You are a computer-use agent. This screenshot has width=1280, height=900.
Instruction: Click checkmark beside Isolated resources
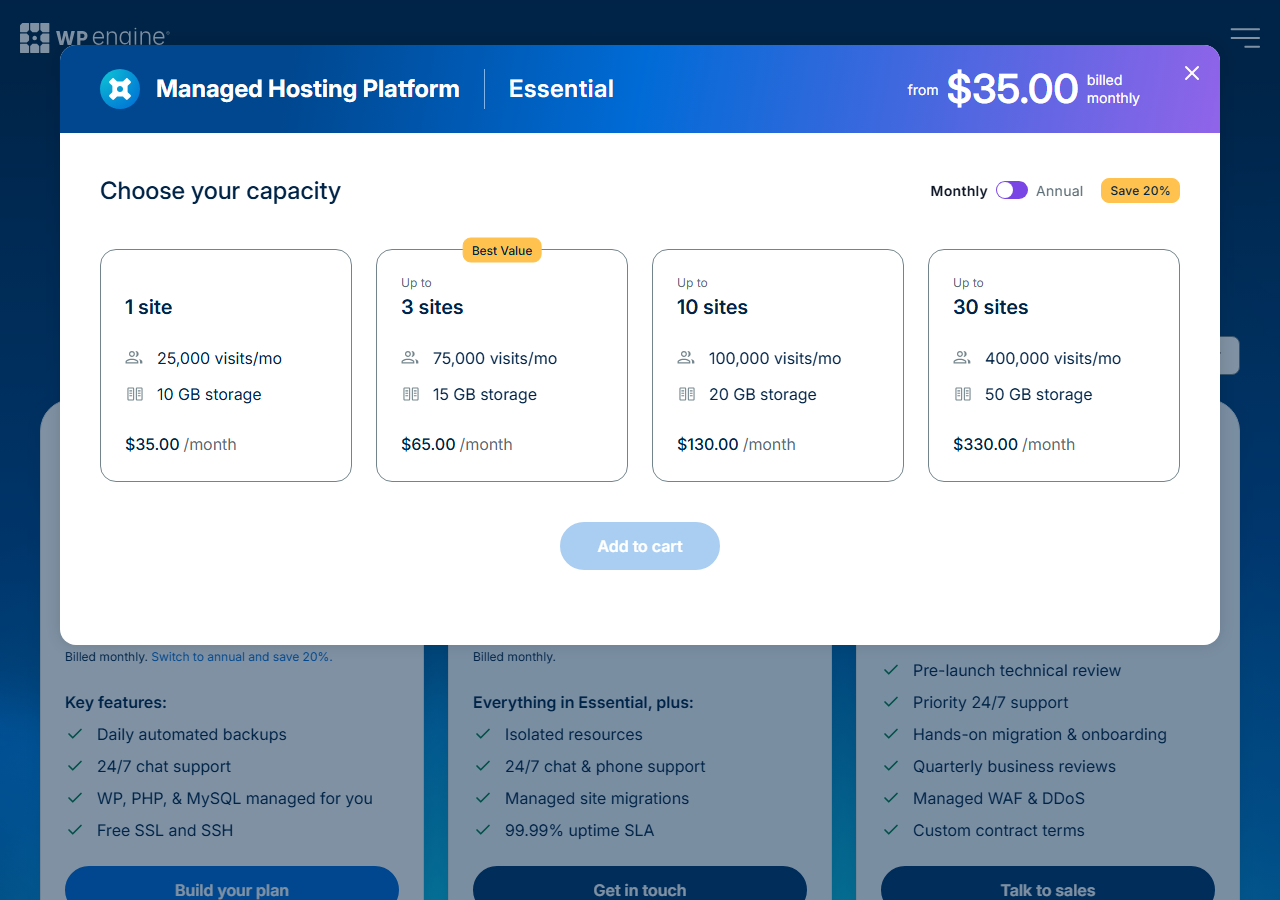(482, 734)
